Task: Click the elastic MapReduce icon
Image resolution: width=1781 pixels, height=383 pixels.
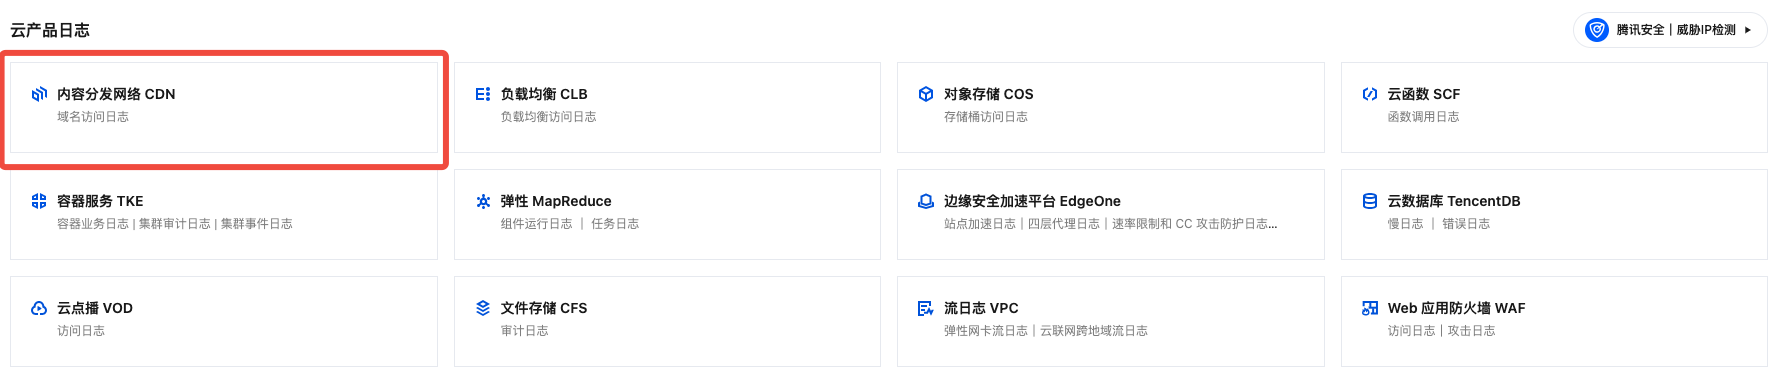Action: (x=483, y=201)
